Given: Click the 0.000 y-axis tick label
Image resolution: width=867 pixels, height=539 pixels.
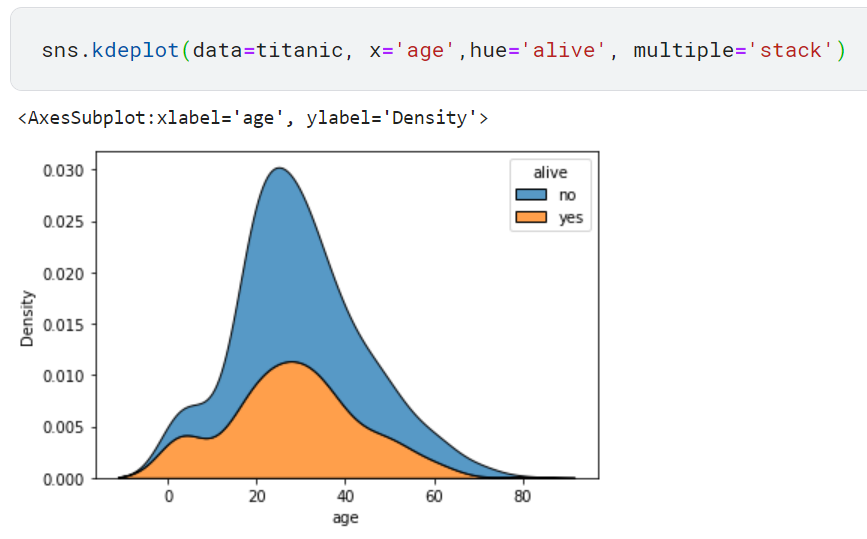Looking at the screenshot, I should pyautogui.click(x=64, y=479).
